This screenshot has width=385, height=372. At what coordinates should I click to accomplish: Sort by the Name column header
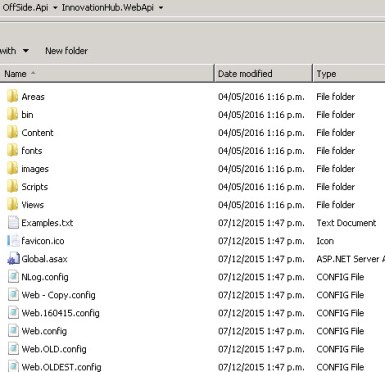tap(107, 74)
